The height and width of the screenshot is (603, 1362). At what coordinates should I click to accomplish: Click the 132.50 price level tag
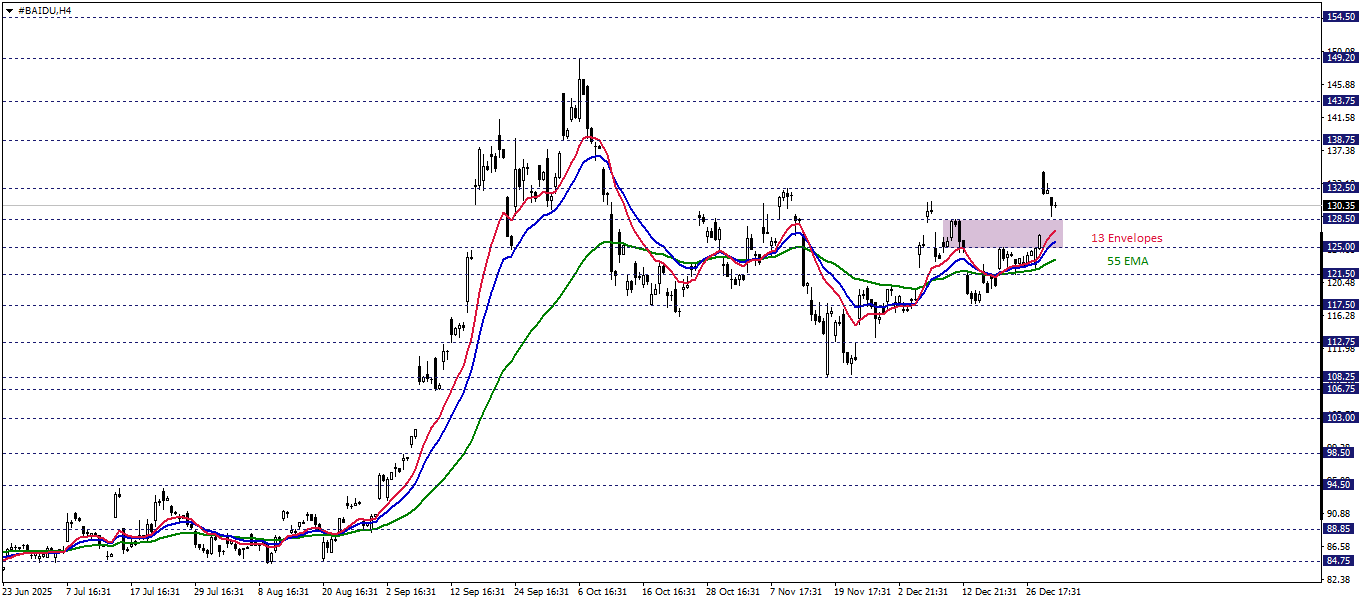pos(1339,187)
